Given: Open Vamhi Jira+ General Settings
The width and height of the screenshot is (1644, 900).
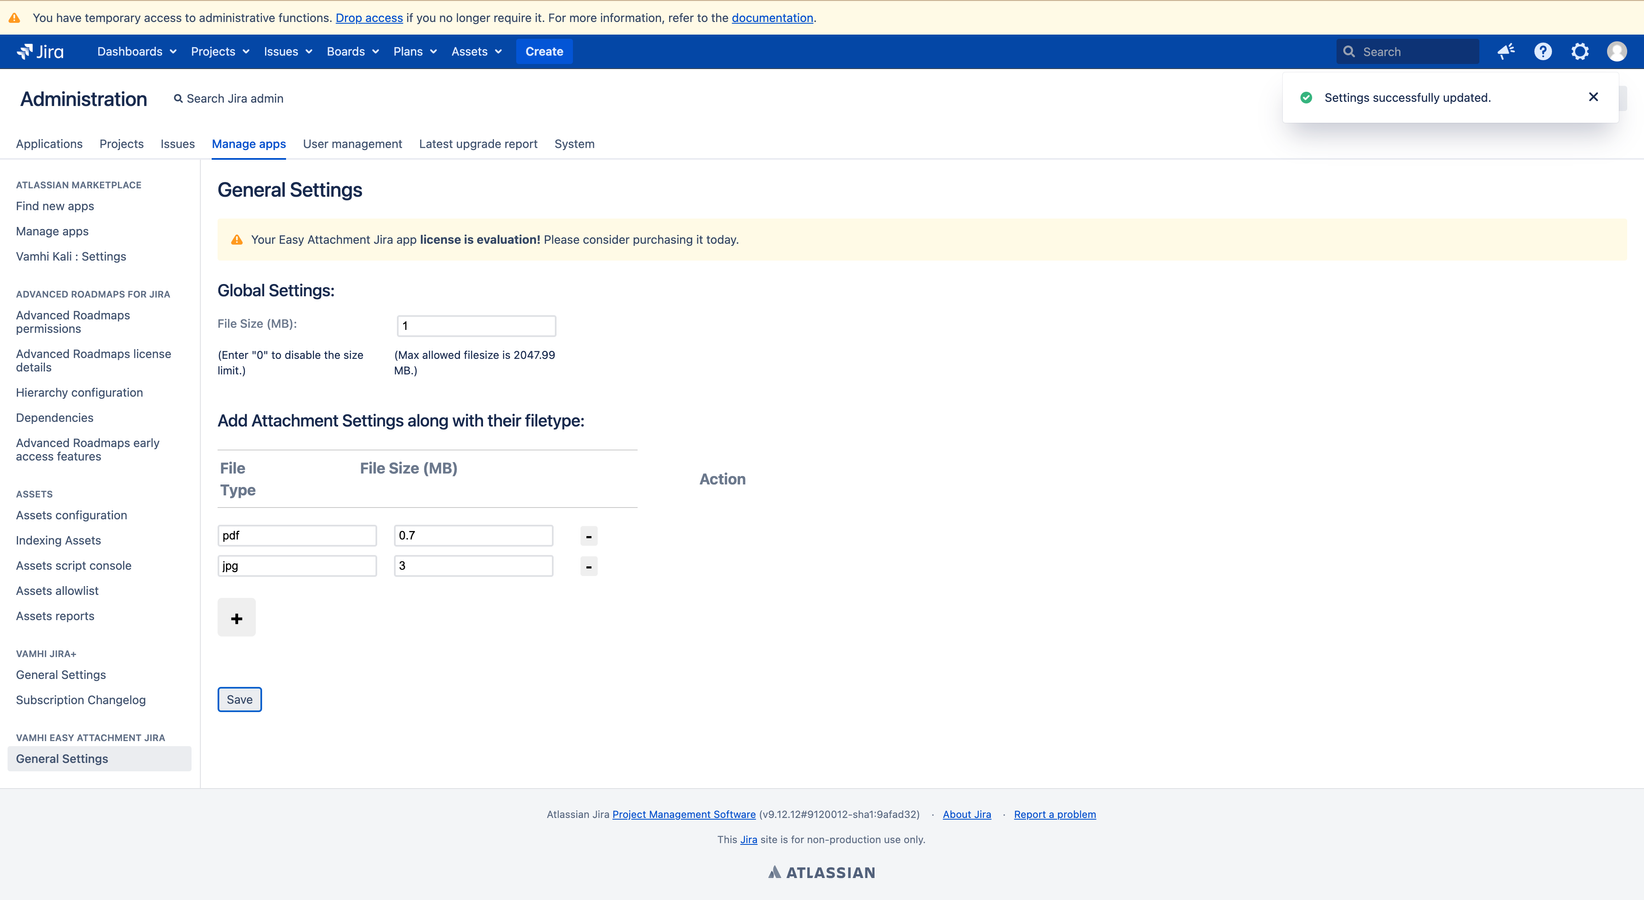Looking at the screenshot, I should (x=61, y=675).
